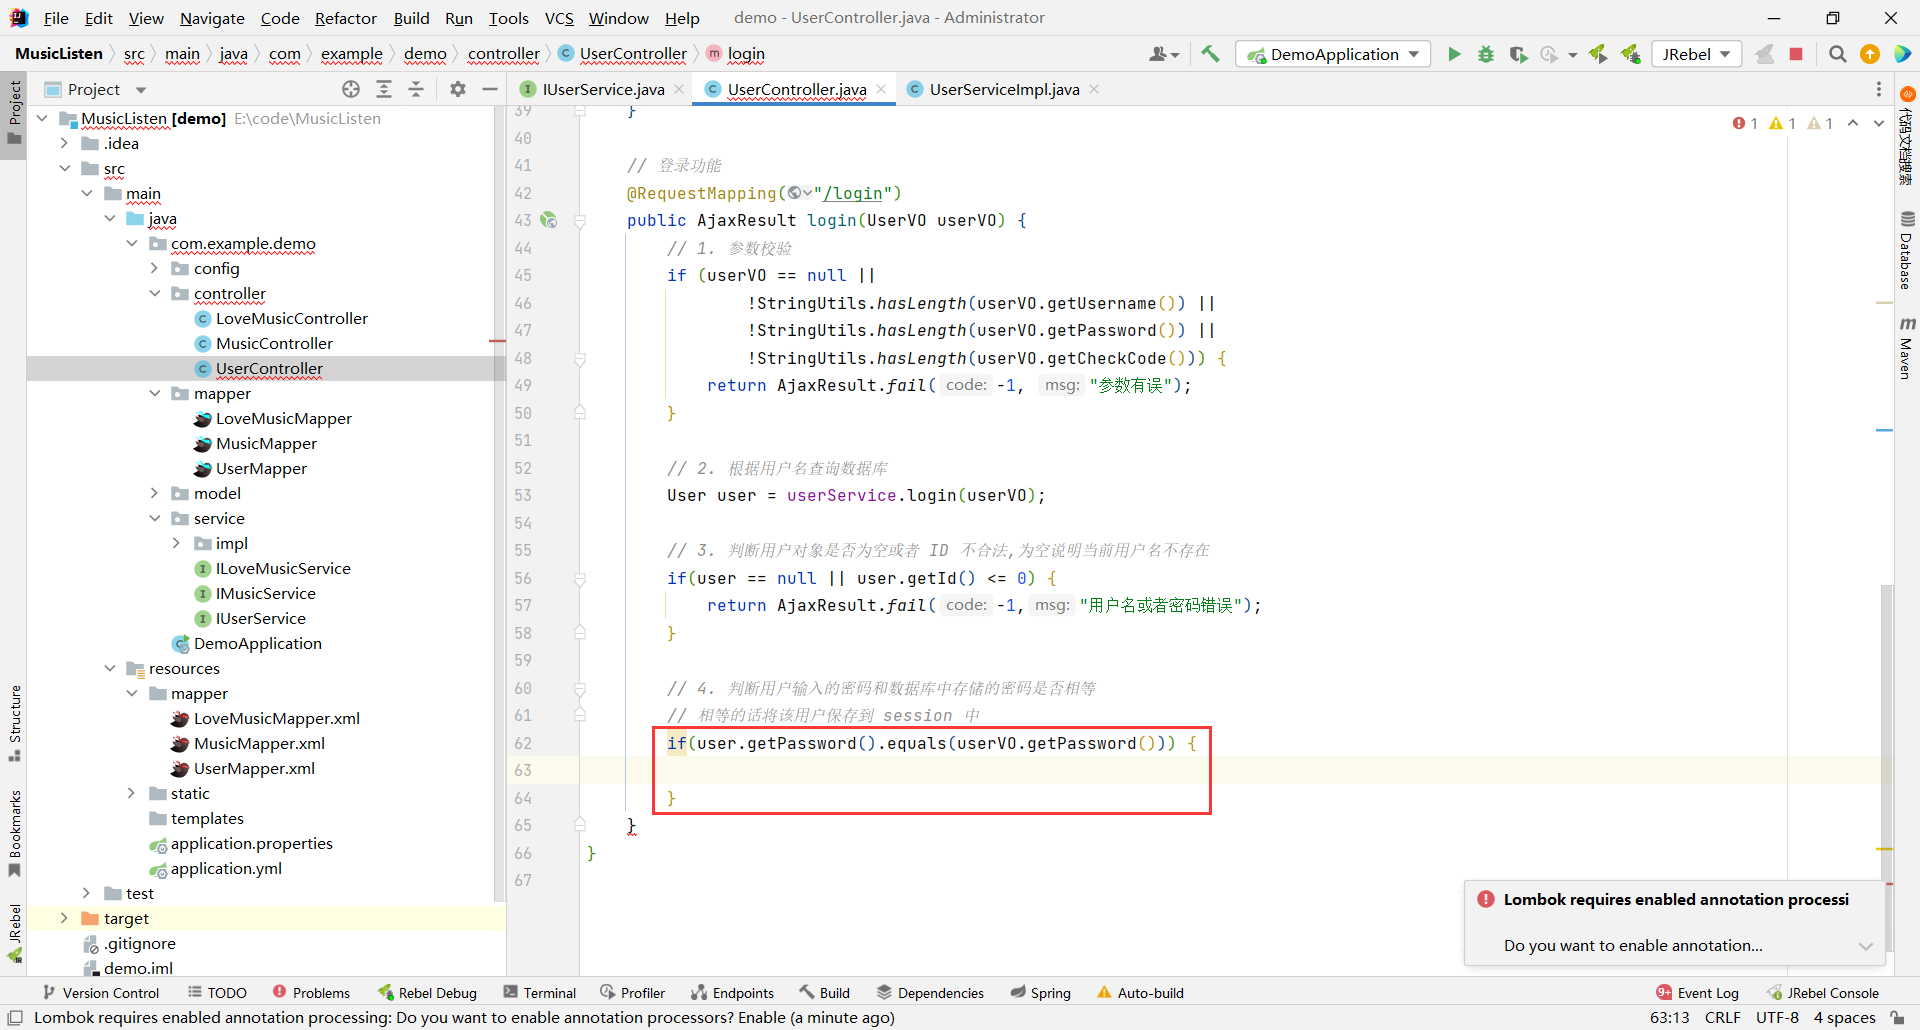Click the editor vertical scrollbar

pyautogui.click(x=1886, y=700)
